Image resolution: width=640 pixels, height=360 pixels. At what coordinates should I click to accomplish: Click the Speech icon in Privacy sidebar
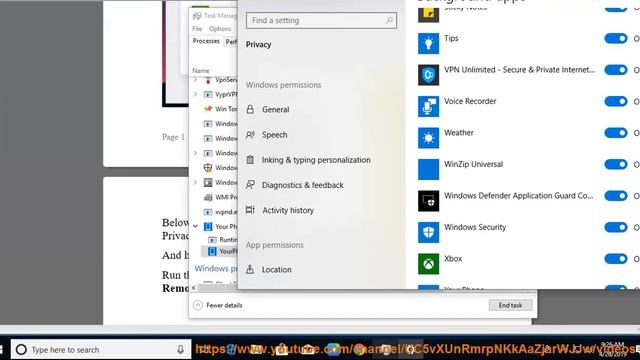pos(250,134)
